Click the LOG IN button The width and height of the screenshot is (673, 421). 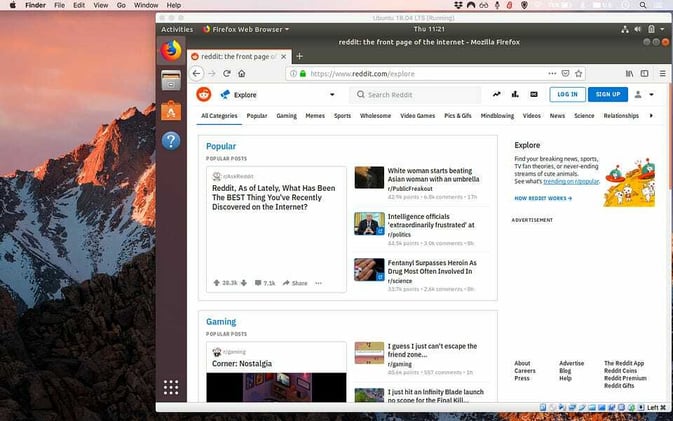click(x=567, y=94)
